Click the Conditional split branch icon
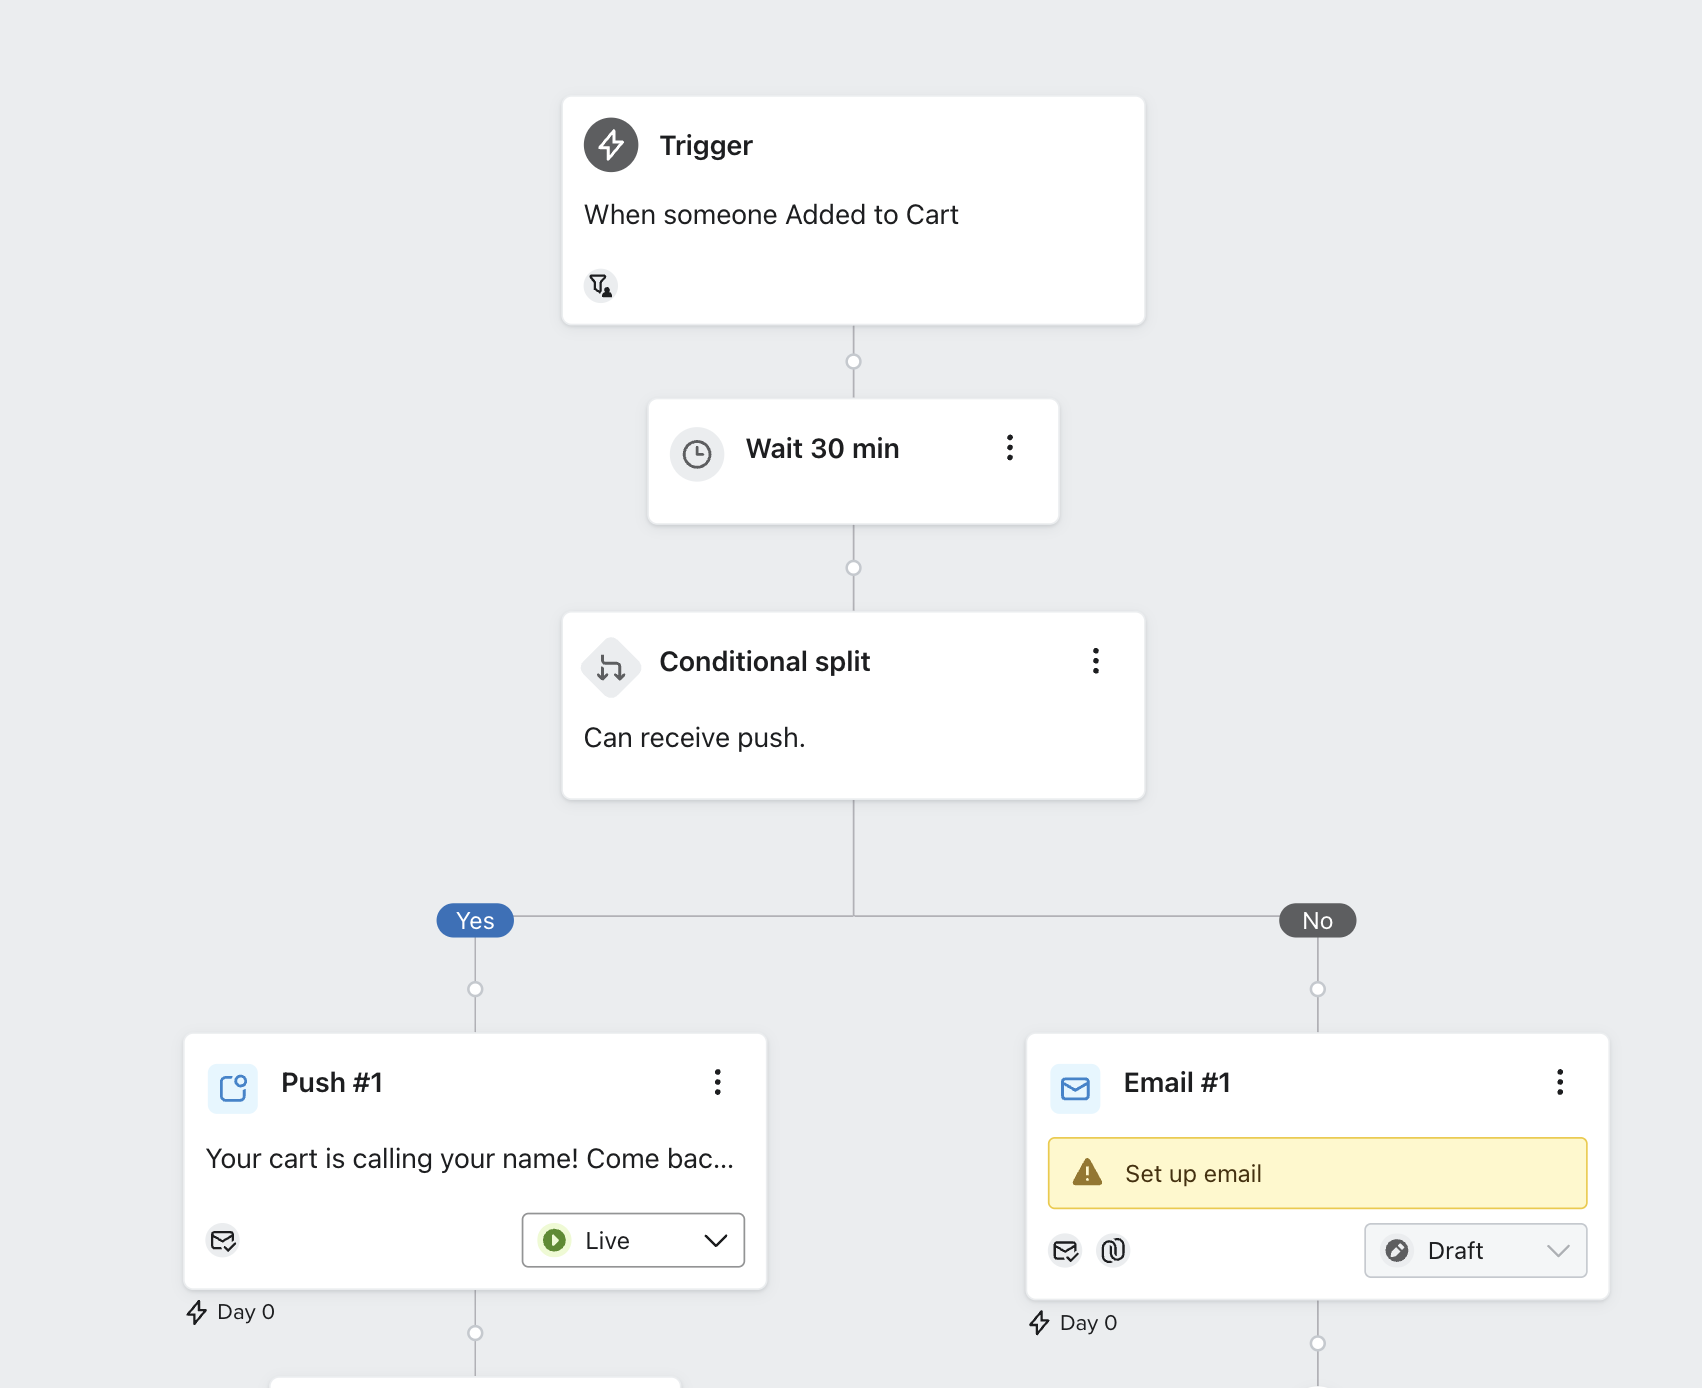1702x1388 pixels. [611, 667]
